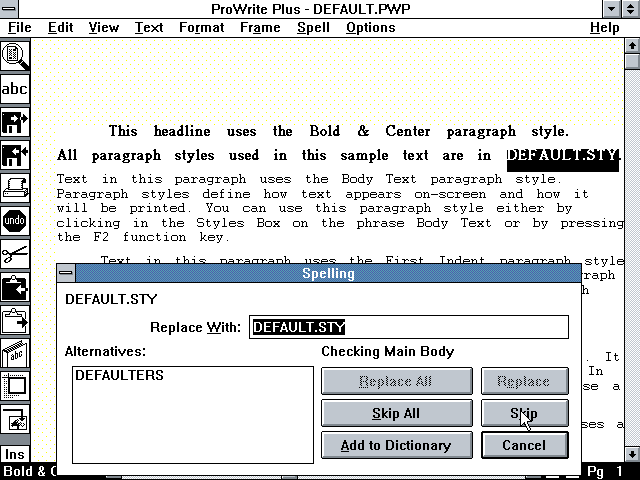The image size is (640, 480).
Task: Click the undo stop-sign icon
Action: pyautogui.click(x=15, y=221)
